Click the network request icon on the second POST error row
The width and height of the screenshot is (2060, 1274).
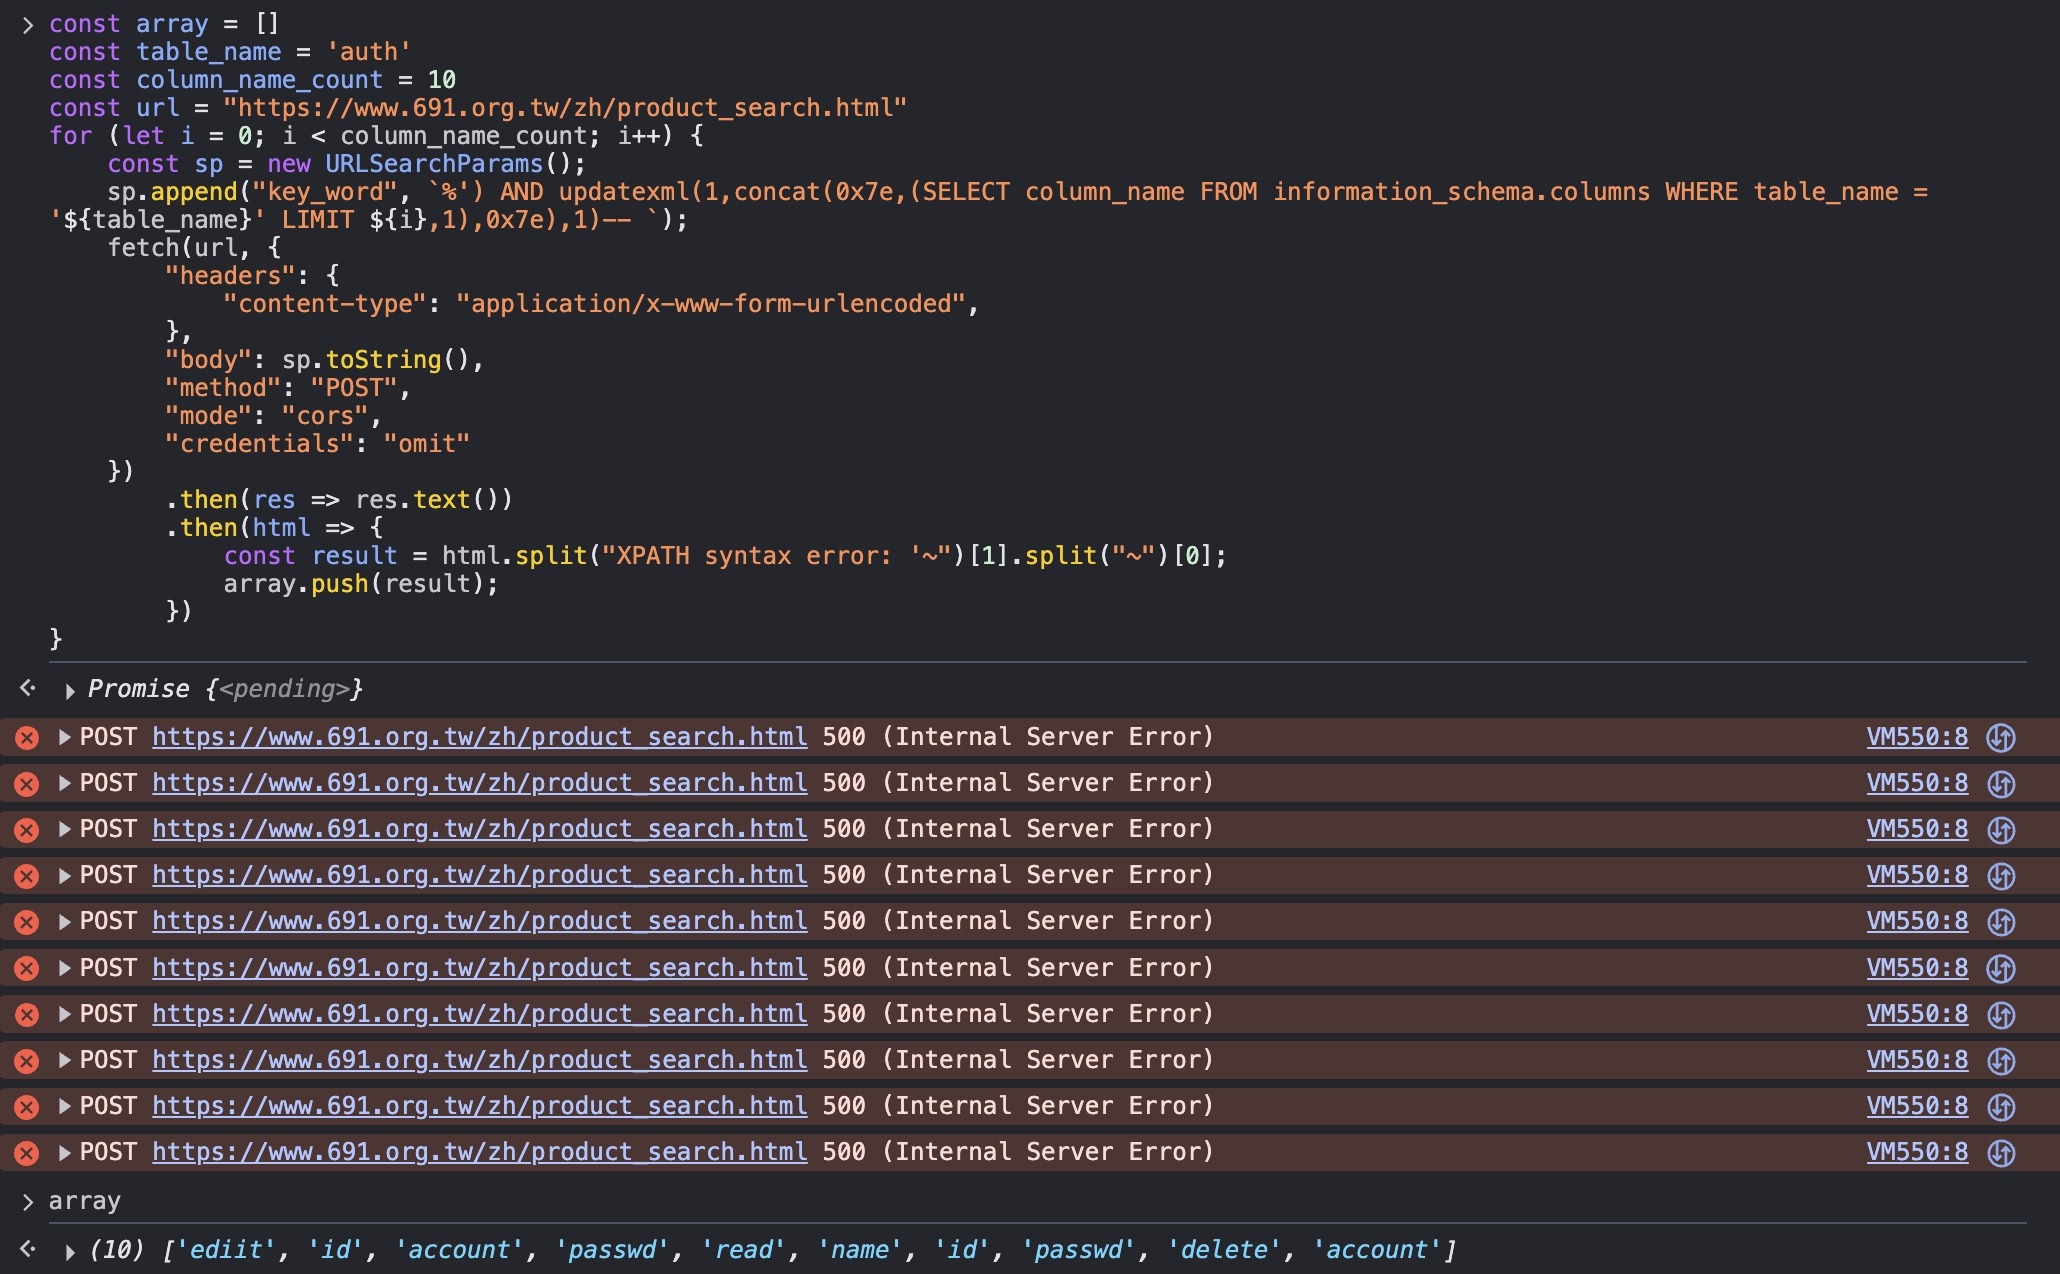pyautogui.click(x=2001, y=784)
